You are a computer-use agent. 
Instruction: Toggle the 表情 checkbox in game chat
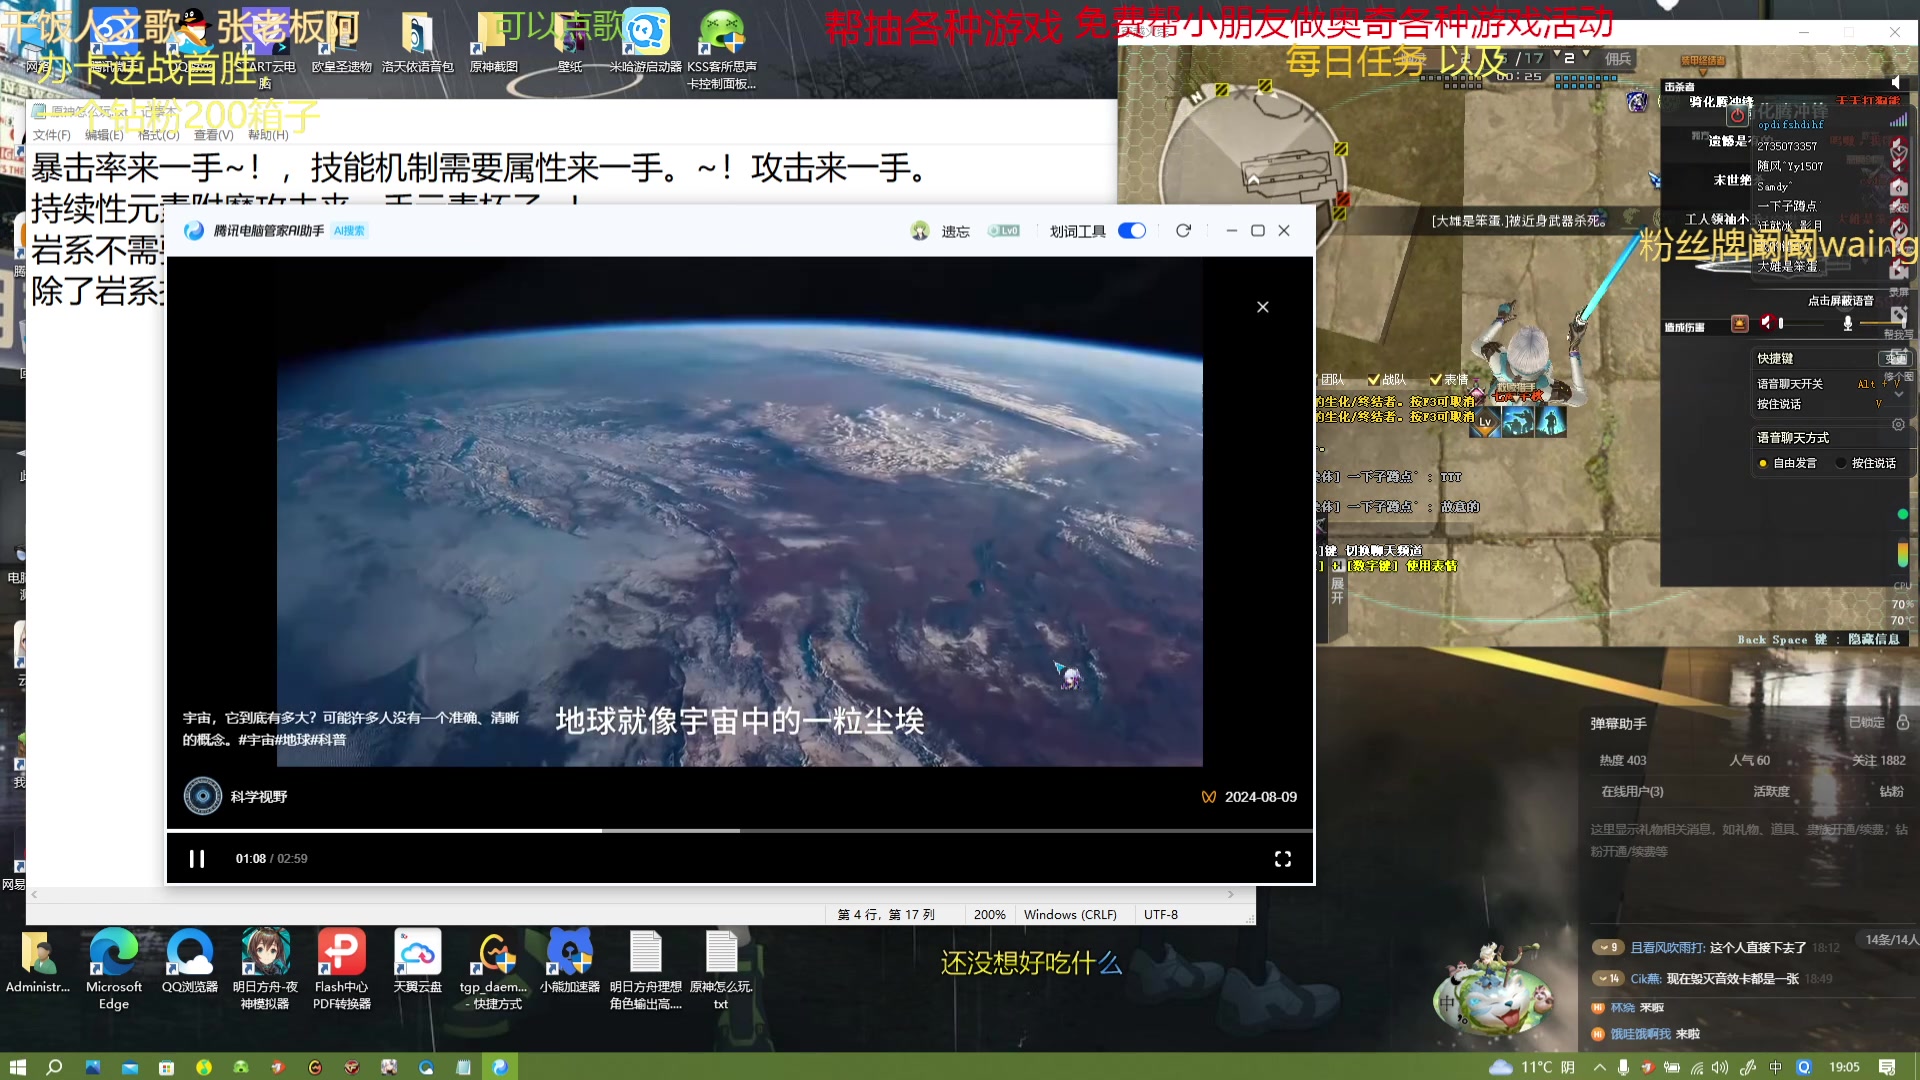click(1436, 379)
